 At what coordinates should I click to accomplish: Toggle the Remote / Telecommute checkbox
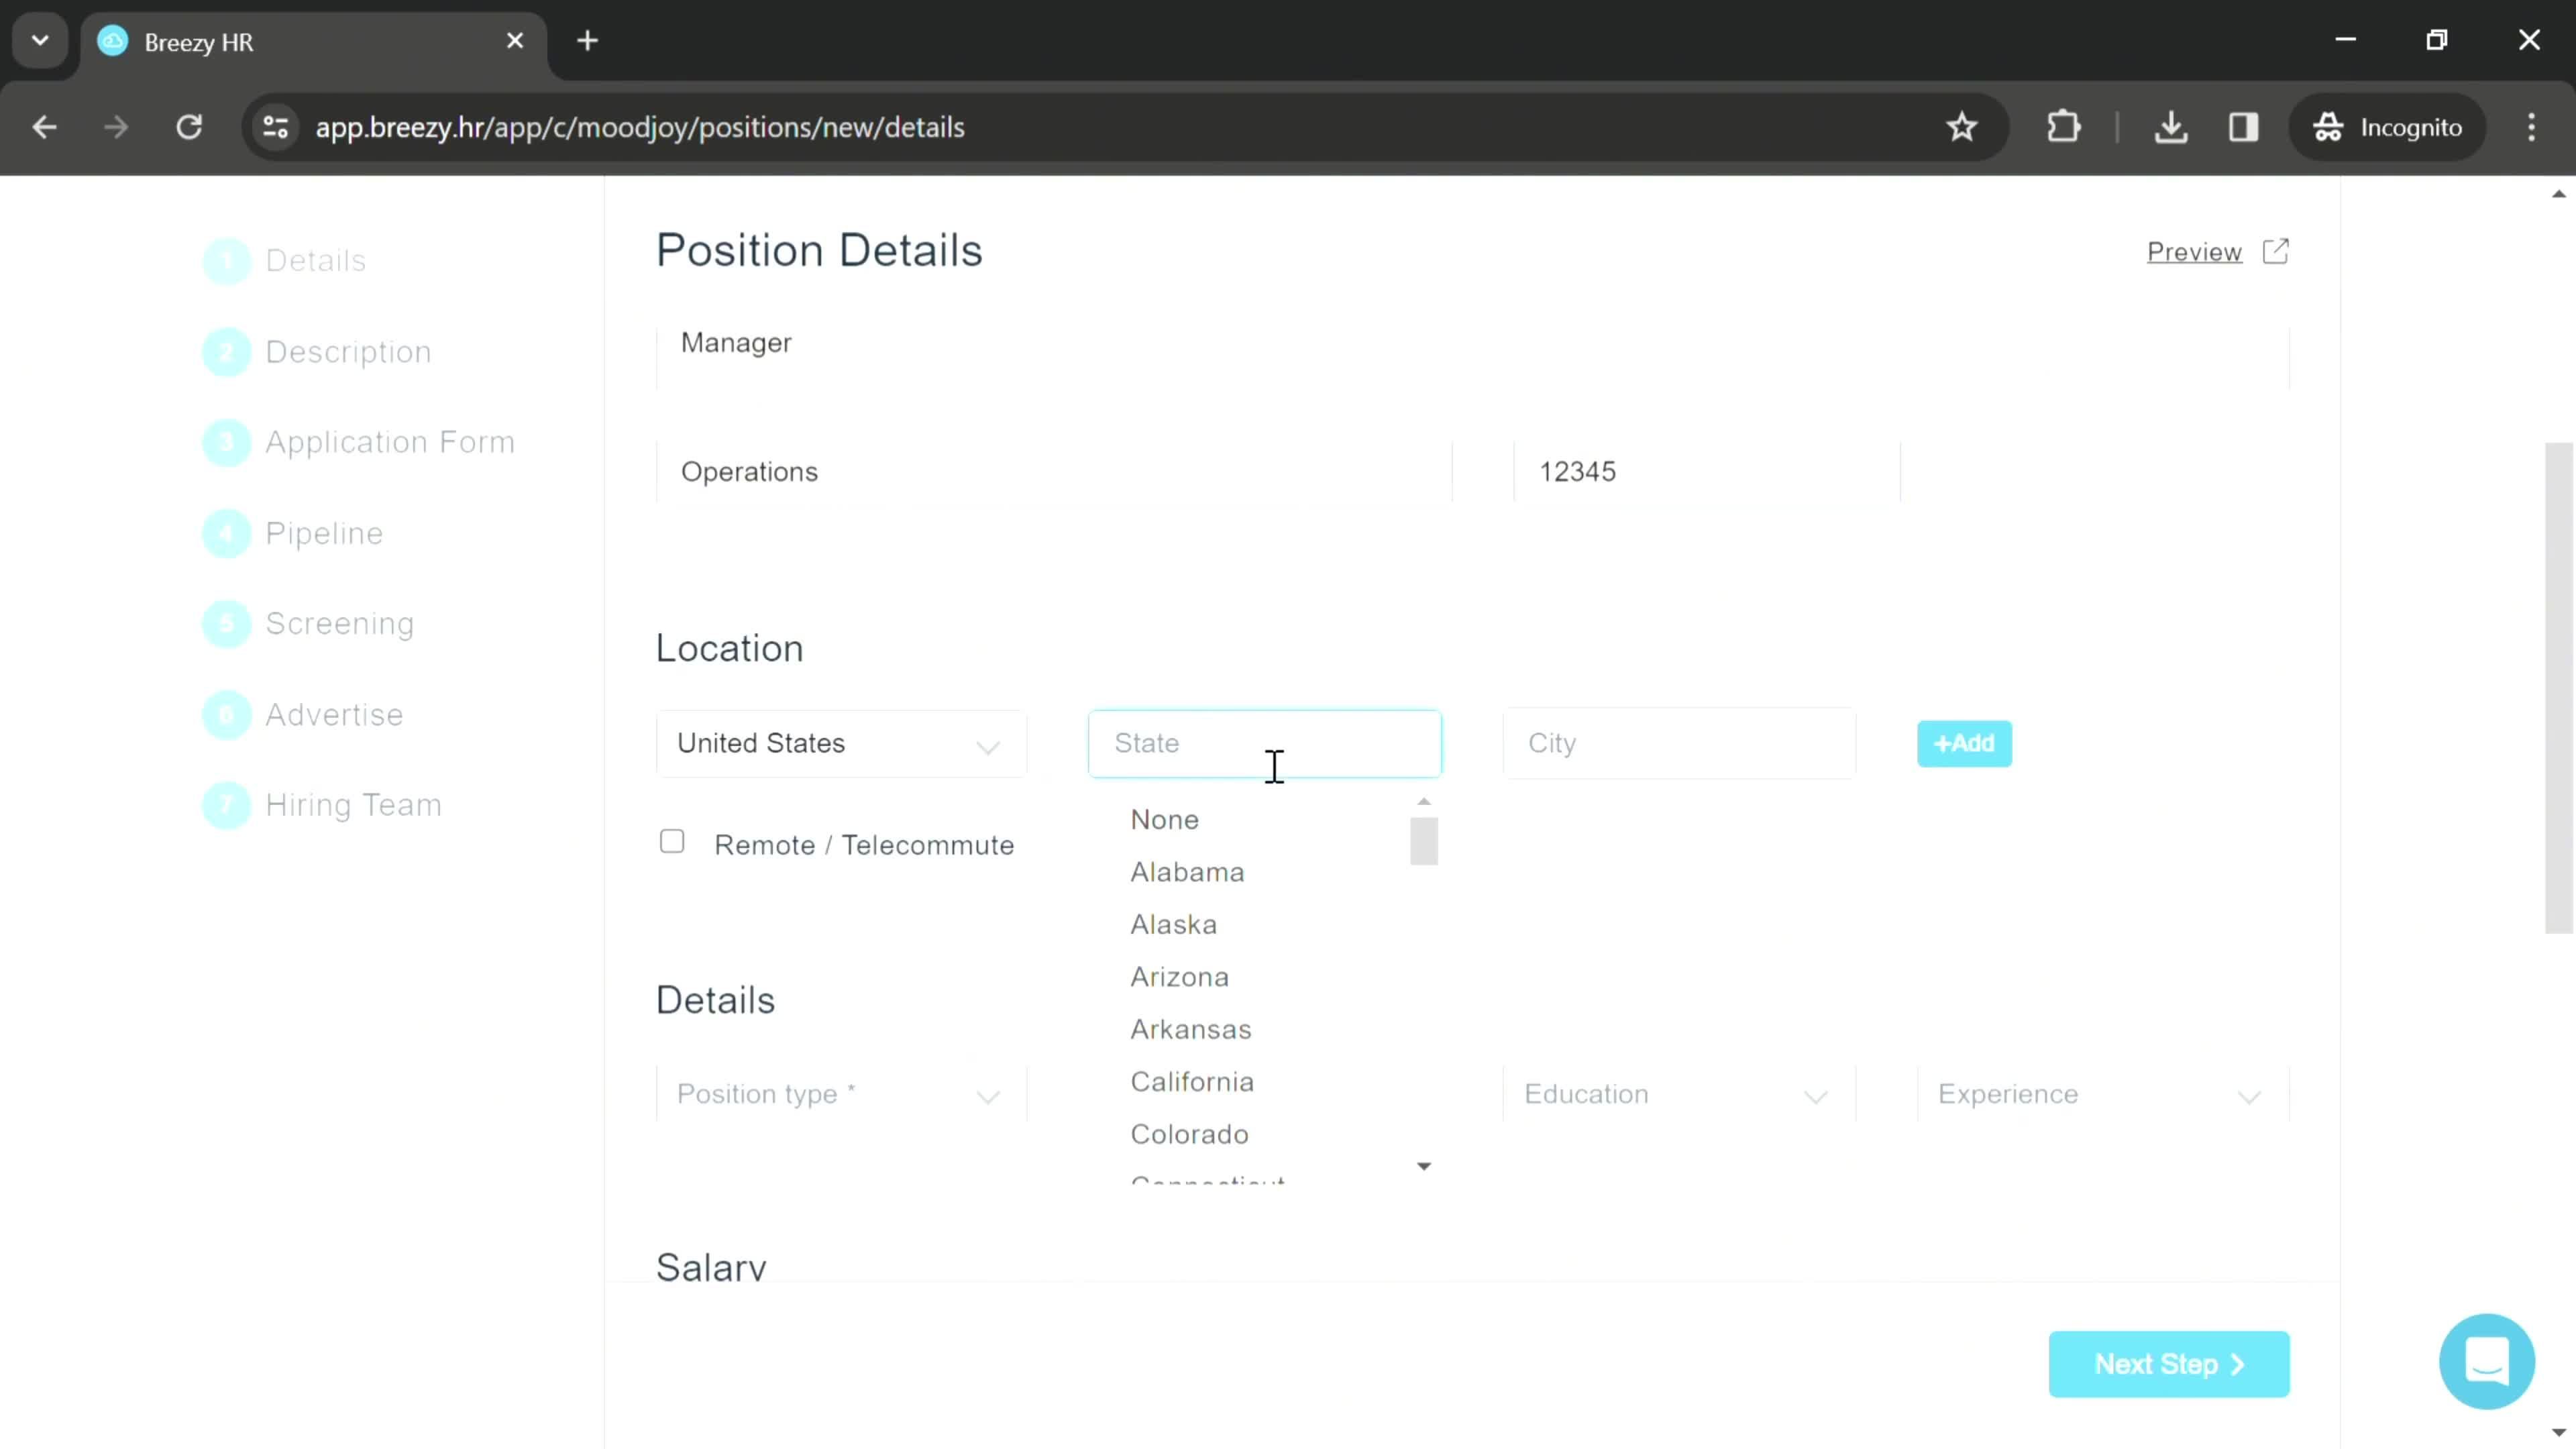click(x=674, y=844)
